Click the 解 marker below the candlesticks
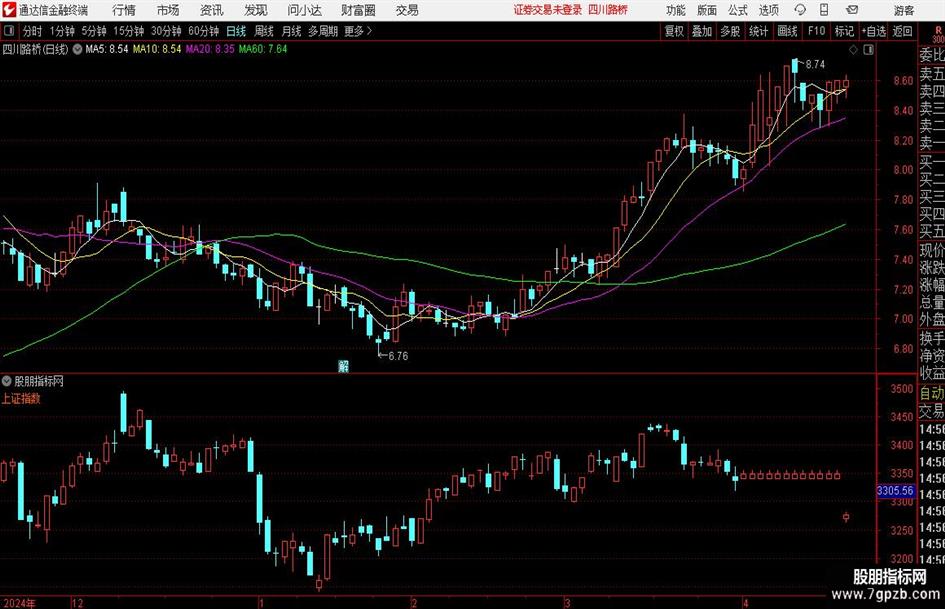This screenshot has width=945, height=609. (x=344, y=366)
